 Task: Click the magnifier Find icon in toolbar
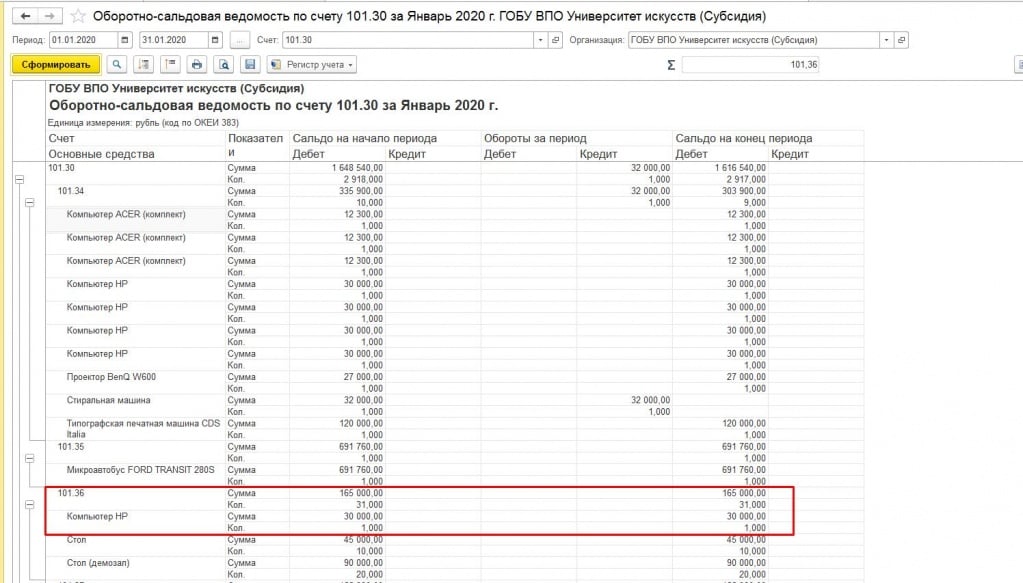tap(117, 65)
